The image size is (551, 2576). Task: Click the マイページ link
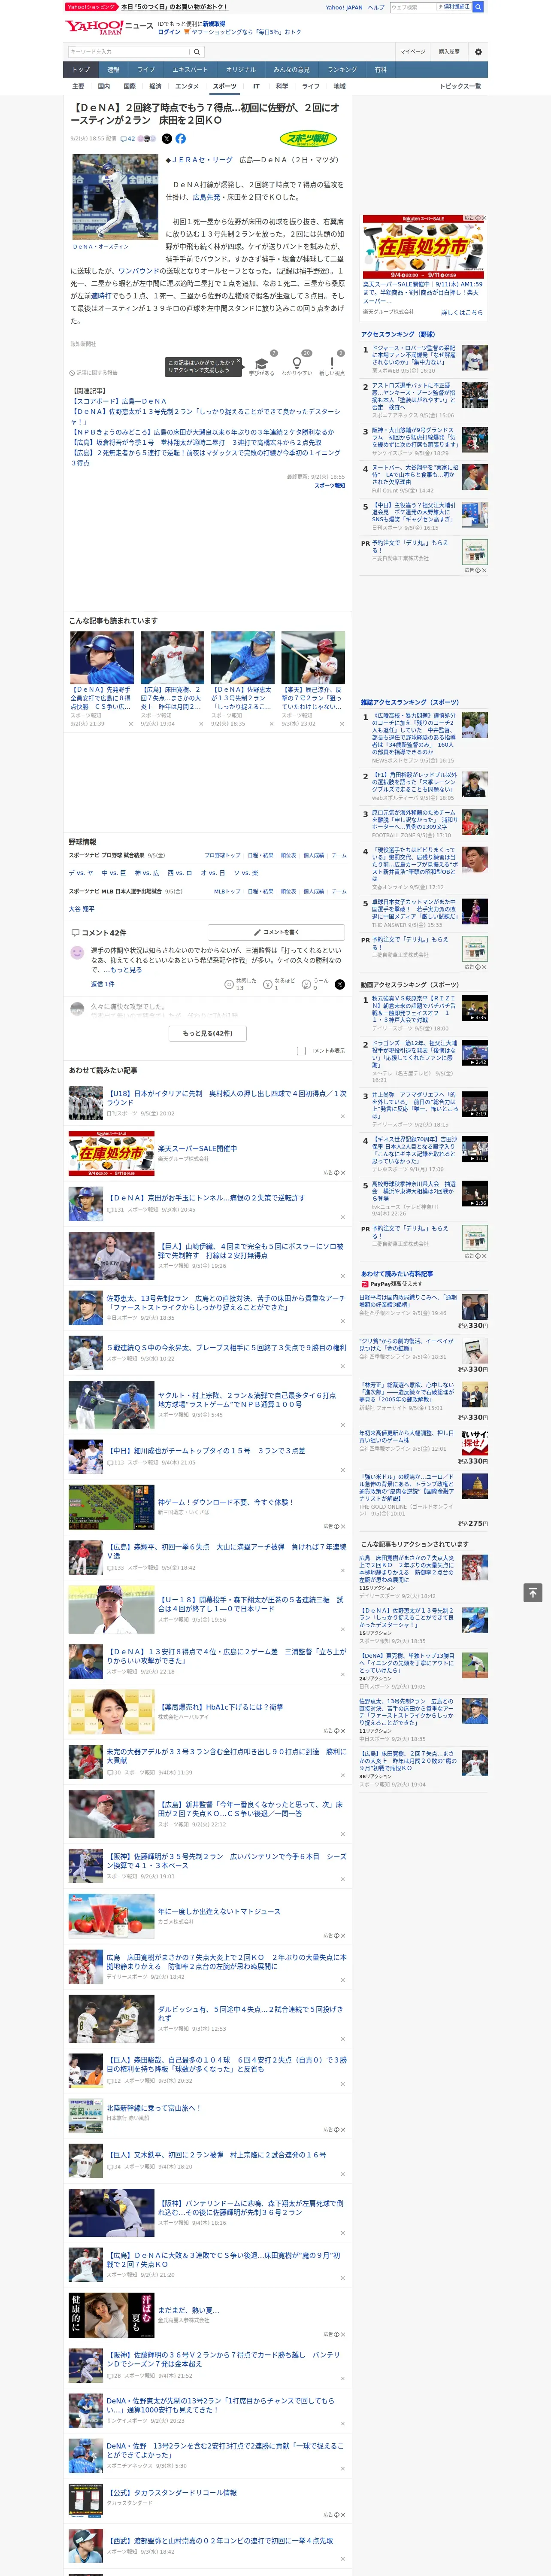point(412,52)
